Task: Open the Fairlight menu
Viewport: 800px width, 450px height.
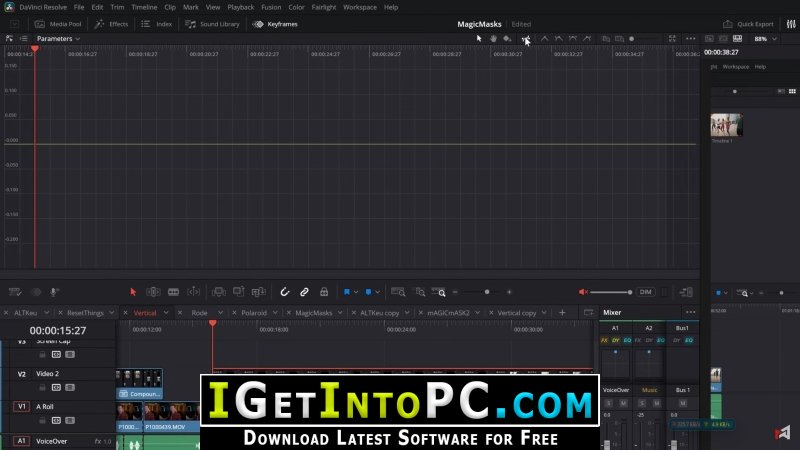Action: coord(323,7)
